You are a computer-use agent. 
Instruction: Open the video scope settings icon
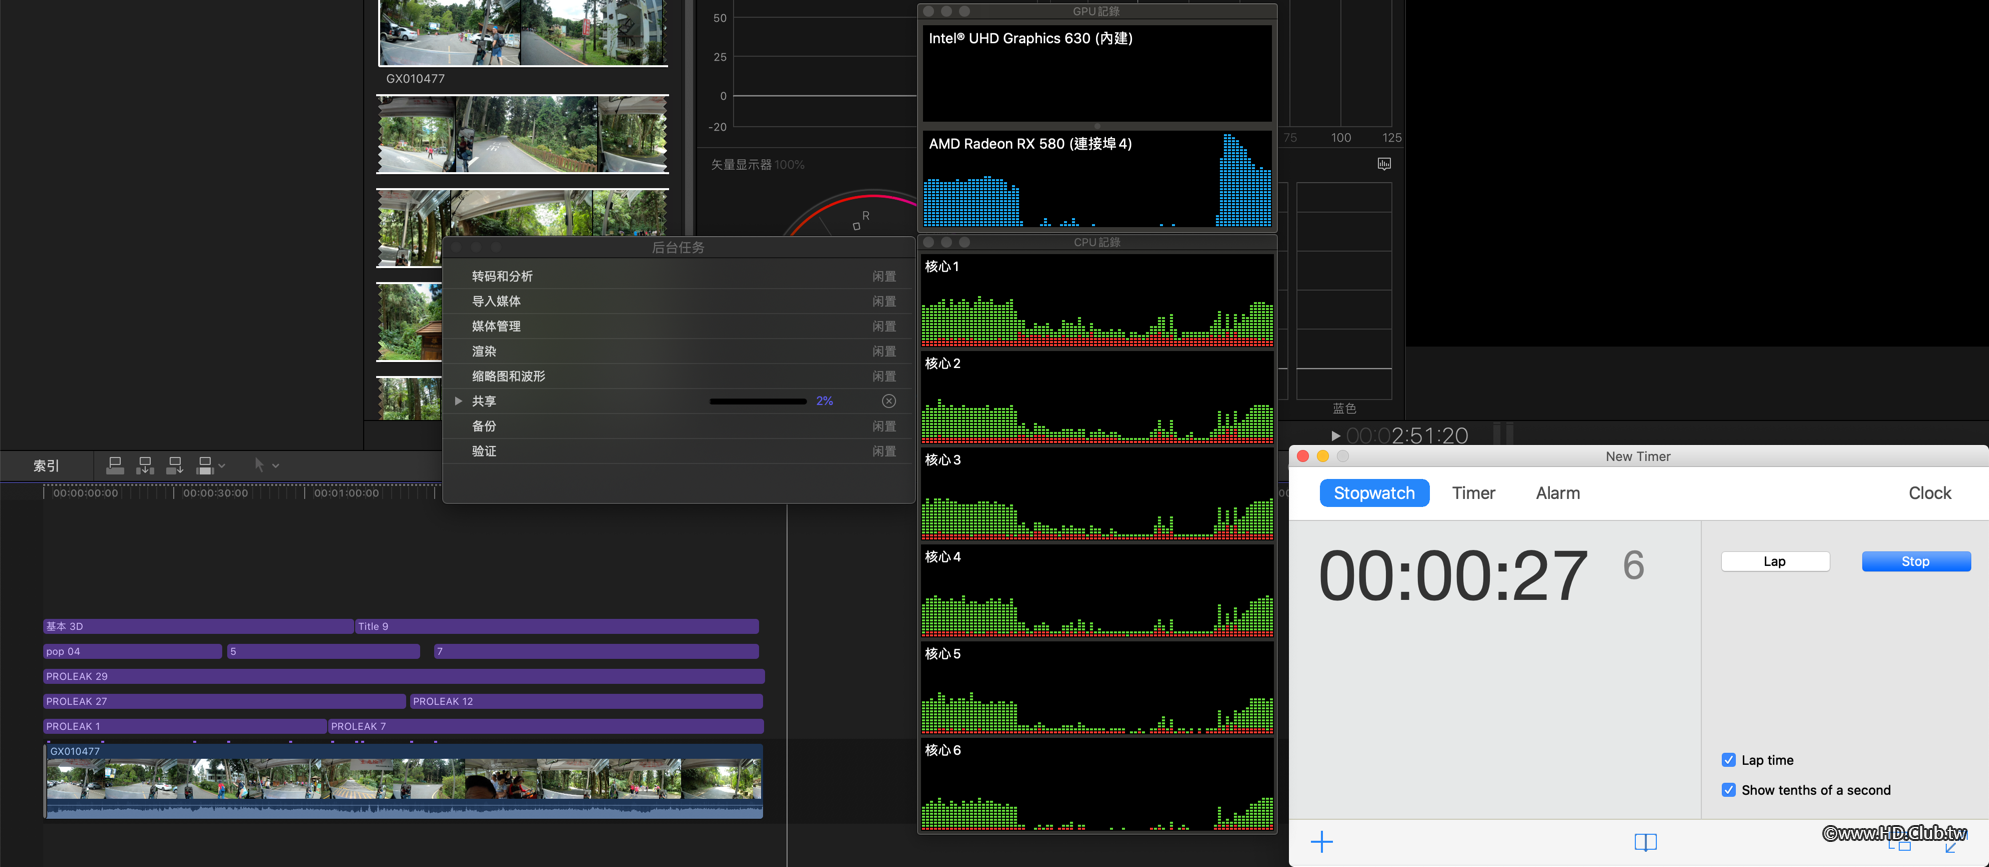coord(1384,164)
